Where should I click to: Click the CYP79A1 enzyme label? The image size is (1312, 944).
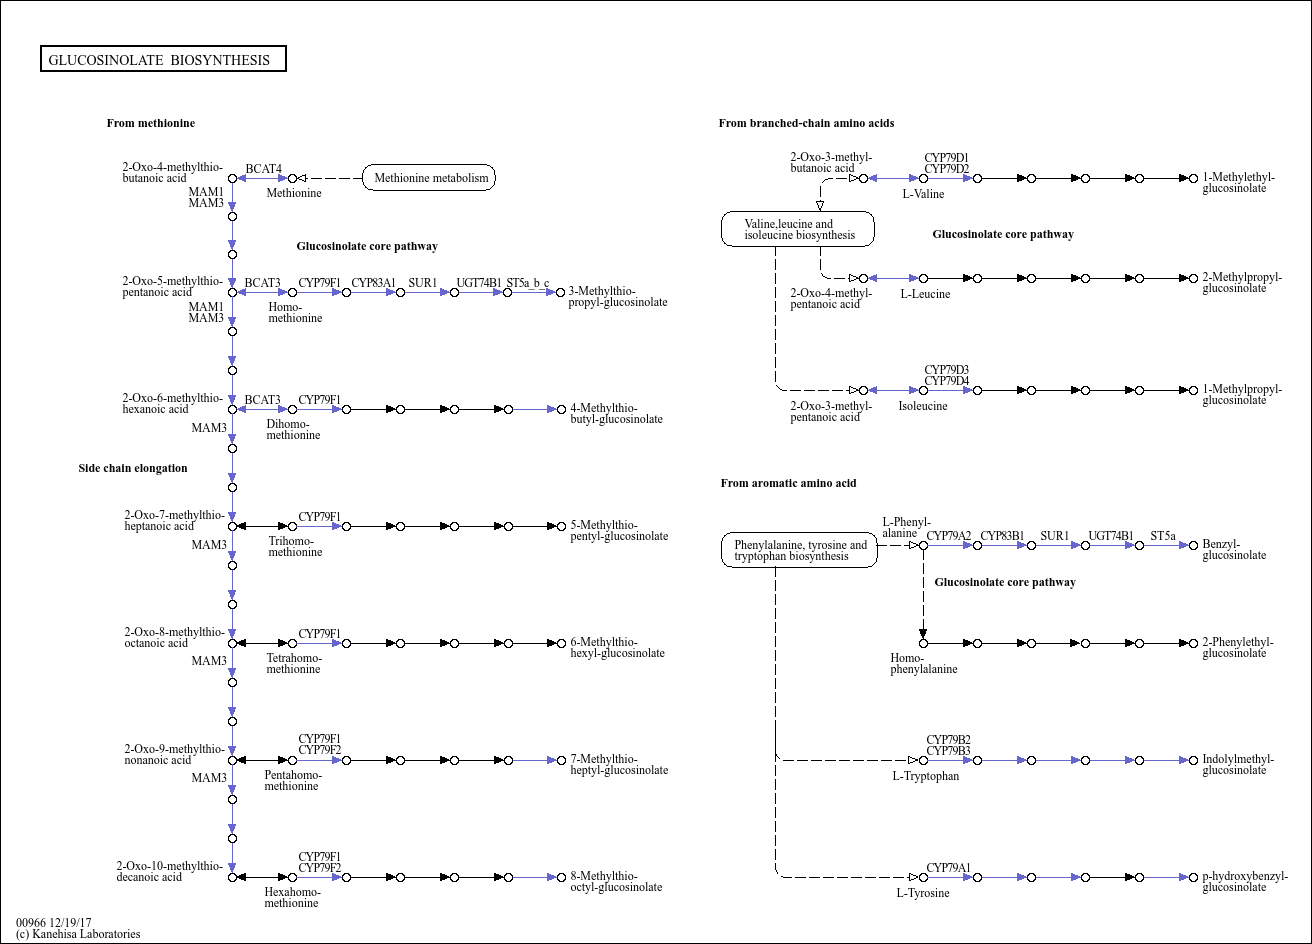(x=948, y=868)
